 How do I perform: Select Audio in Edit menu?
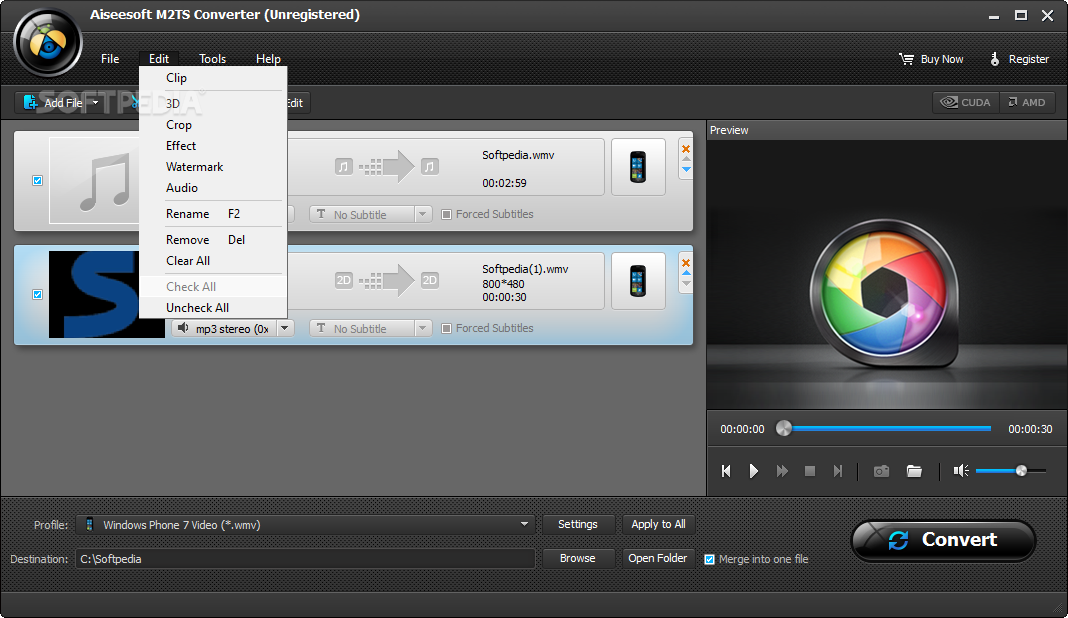pos(213,188)
